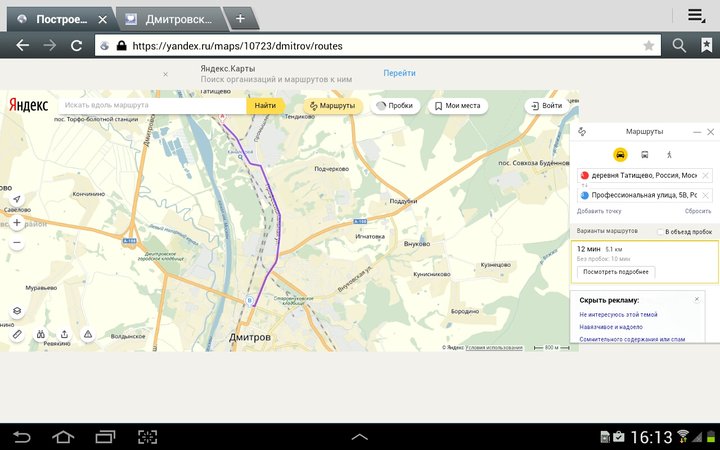Viewport: 720px width, 450px height.
Task: Click the share map icon
Action: pyautogui.click(x=64, y=334)
